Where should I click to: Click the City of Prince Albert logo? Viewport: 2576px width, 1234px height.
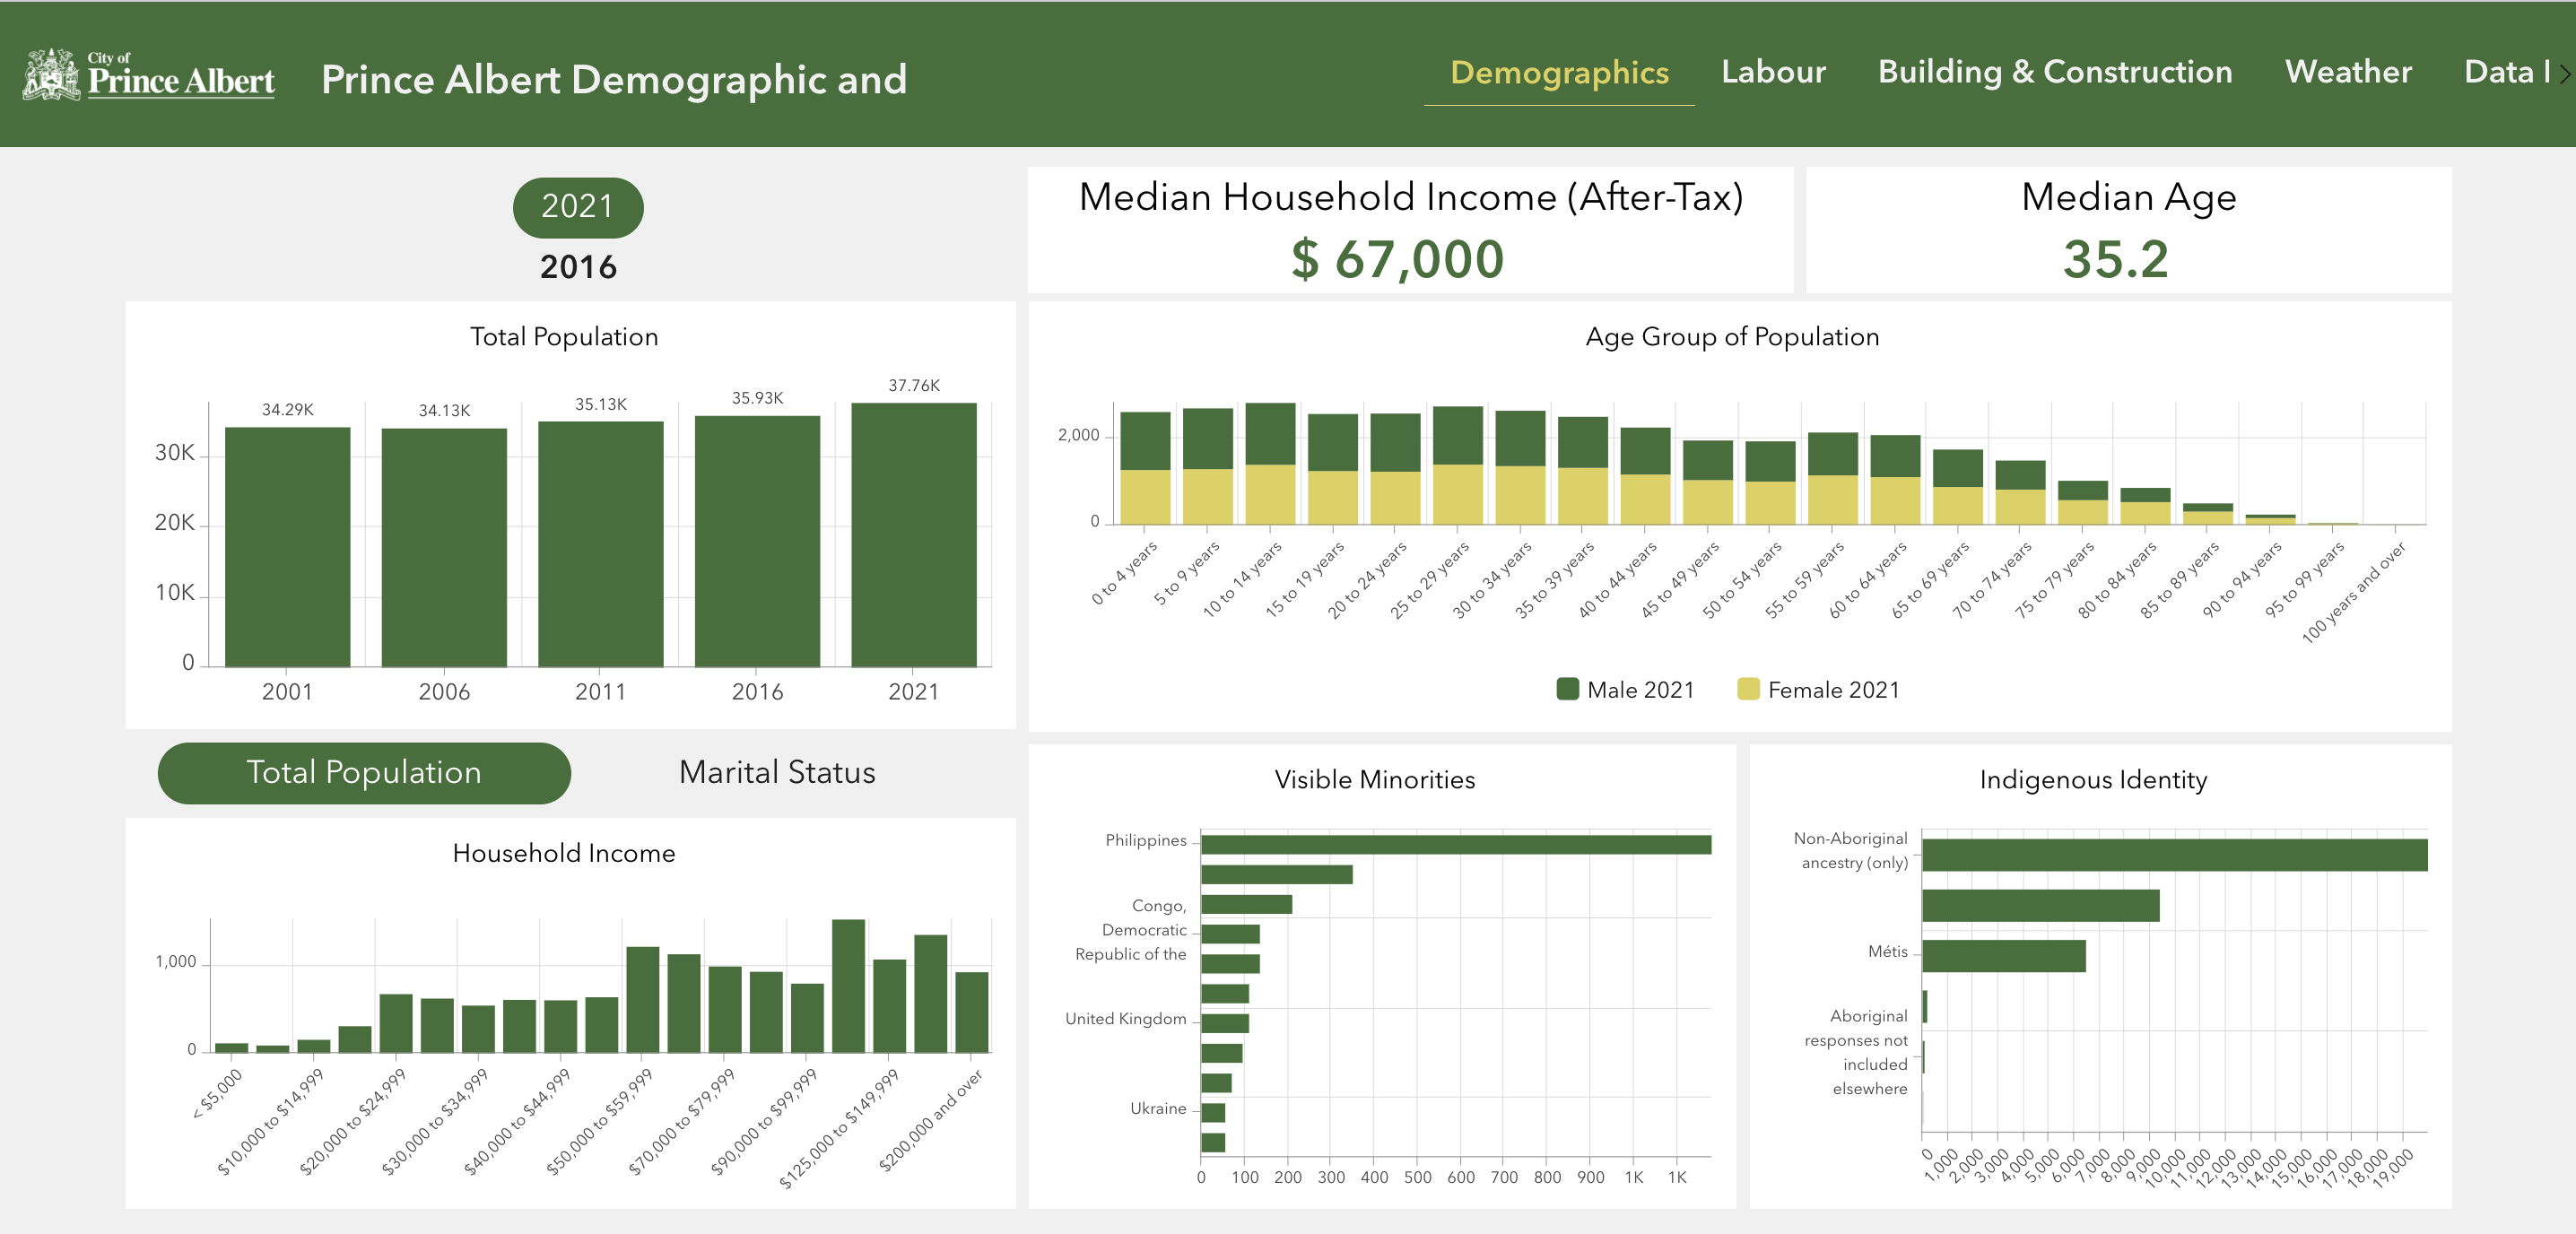coord(148,75)
